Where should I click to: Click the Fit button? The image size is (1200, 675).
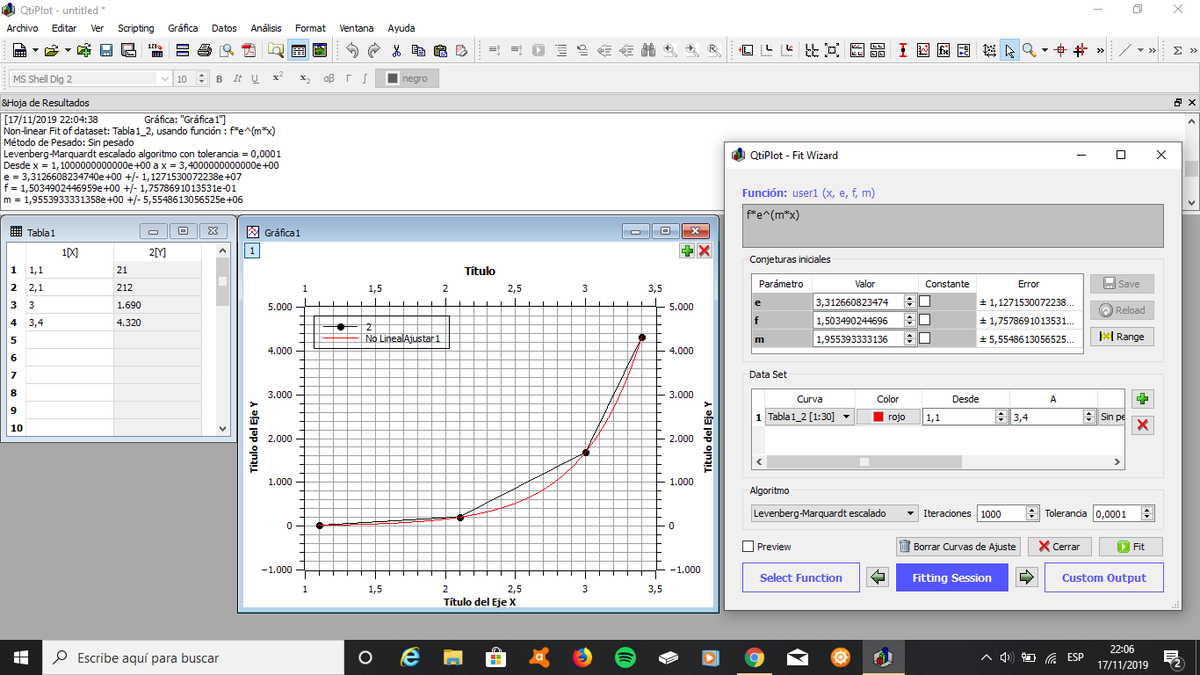click(x=1130, y=547)
